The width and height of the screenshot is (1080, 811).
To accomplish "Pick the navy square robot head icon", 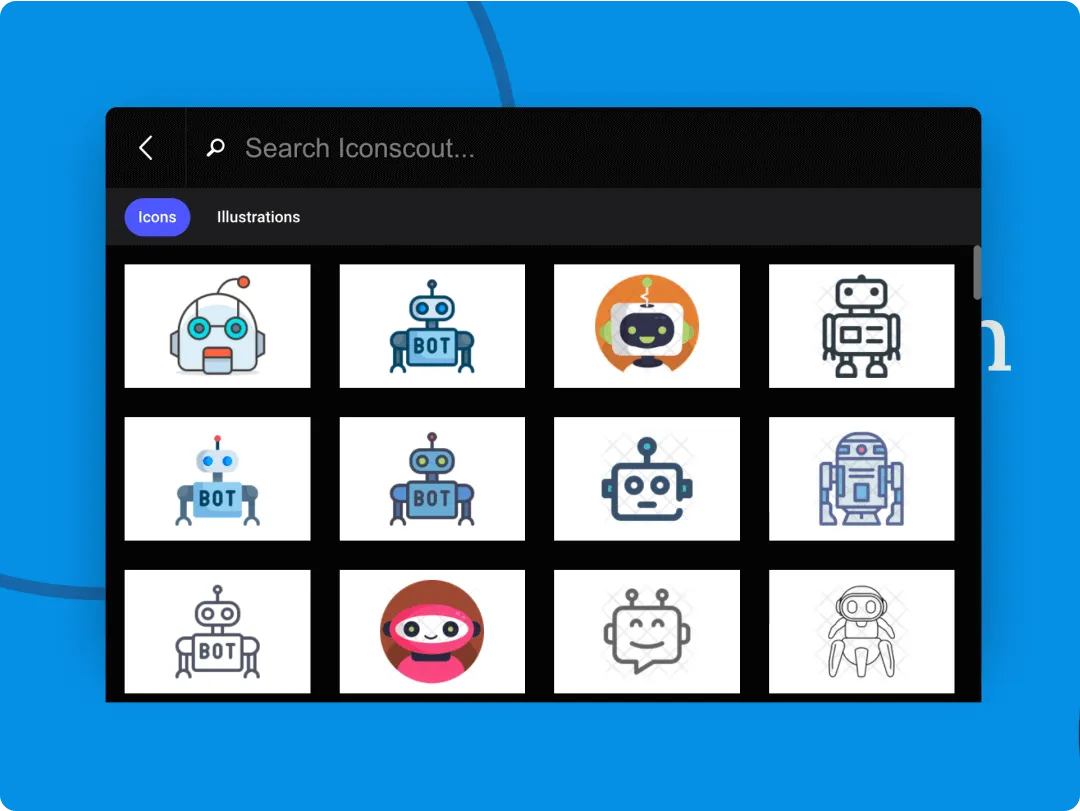I will point(647,479).
